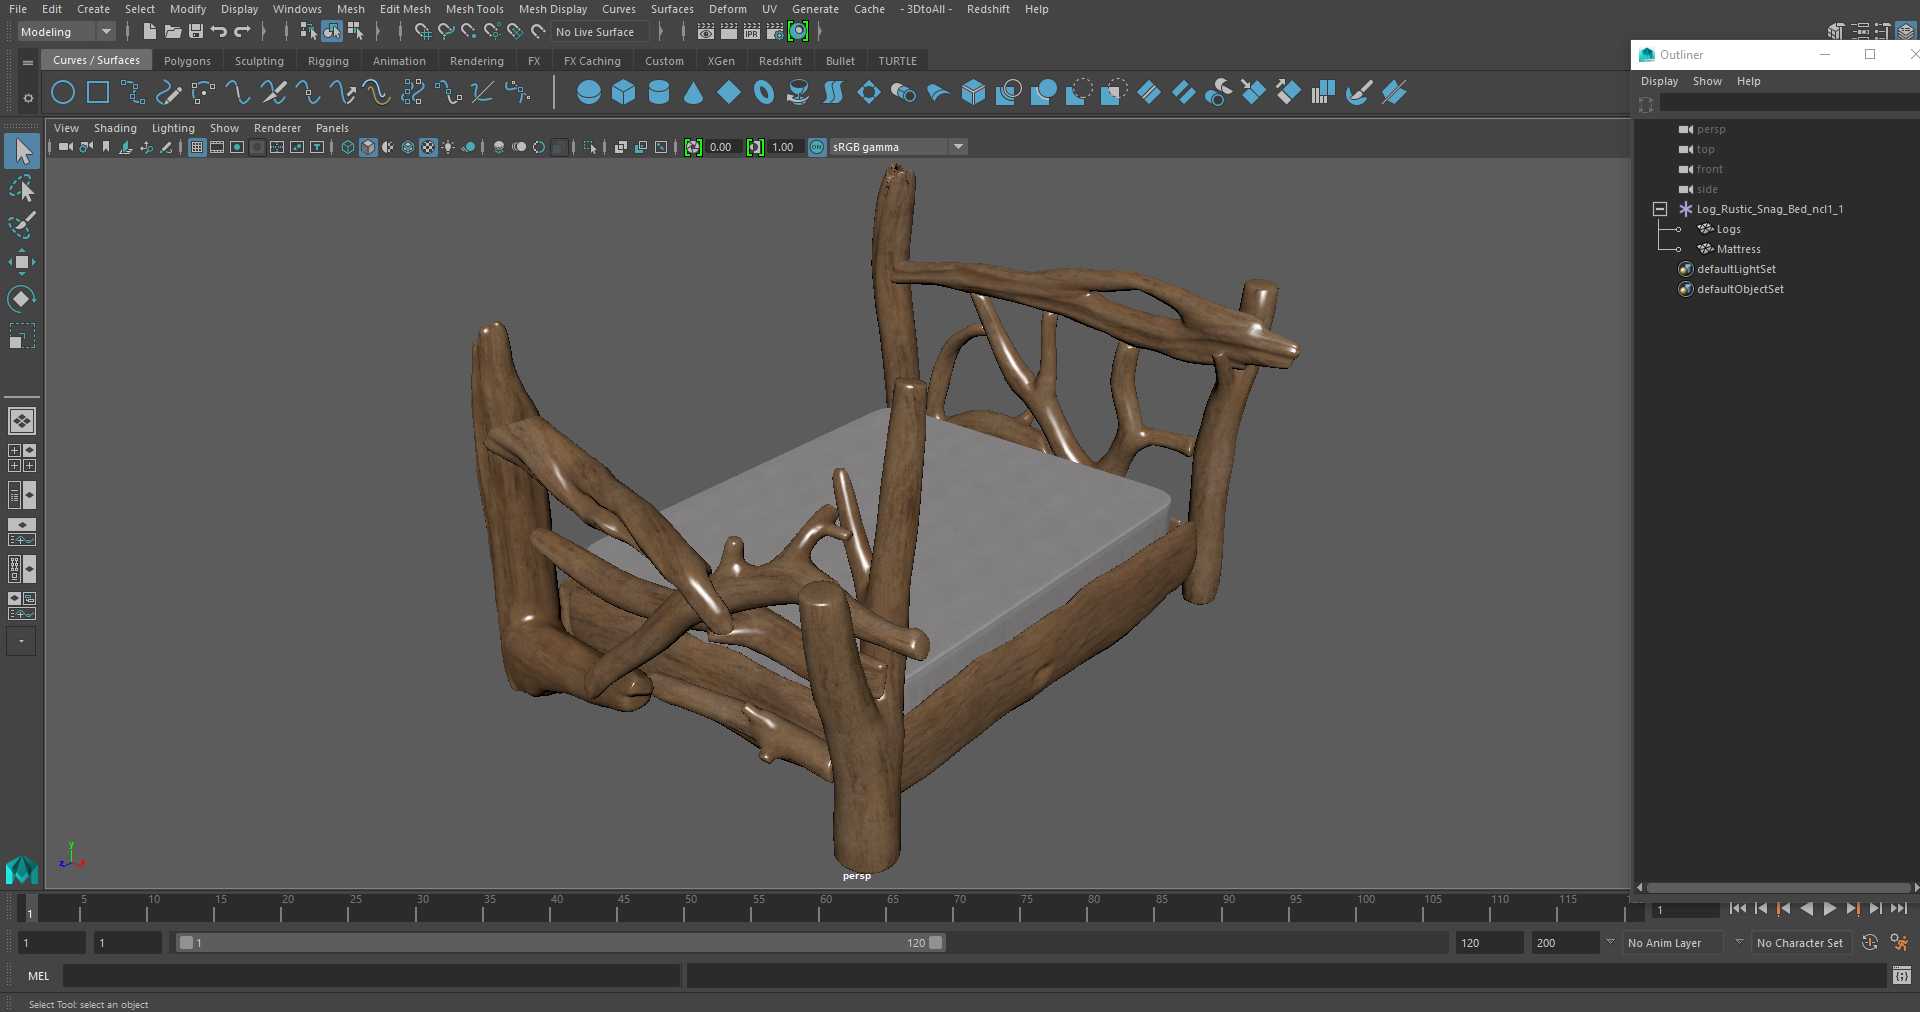Create a NURBS cube from shelf

click(x=624, y=93)
